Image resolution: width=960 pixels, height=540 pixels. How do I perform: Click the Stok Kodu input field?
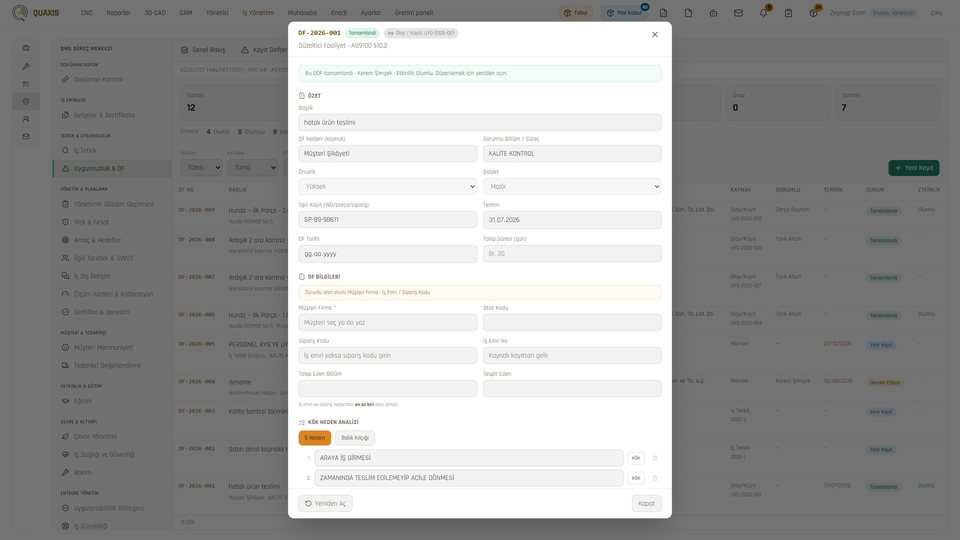572,323
